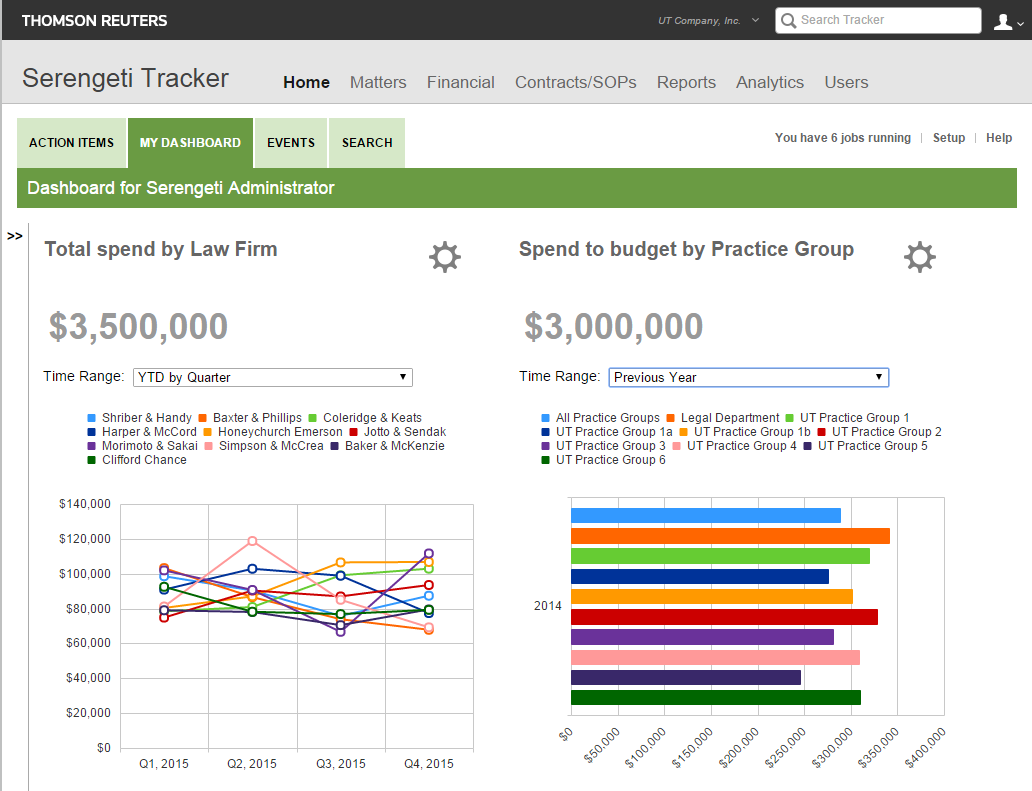Image resolution: width=1032 pixels, height=791 pixels.
Task: Open settings gear on Total spend by Law Firm widget
Action: (x=445, y=257)
